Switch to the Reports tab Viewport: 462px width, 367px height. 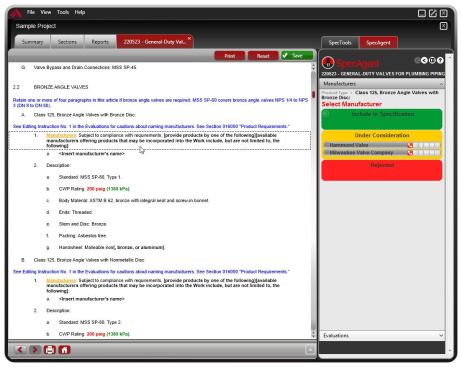click(100, 42)
